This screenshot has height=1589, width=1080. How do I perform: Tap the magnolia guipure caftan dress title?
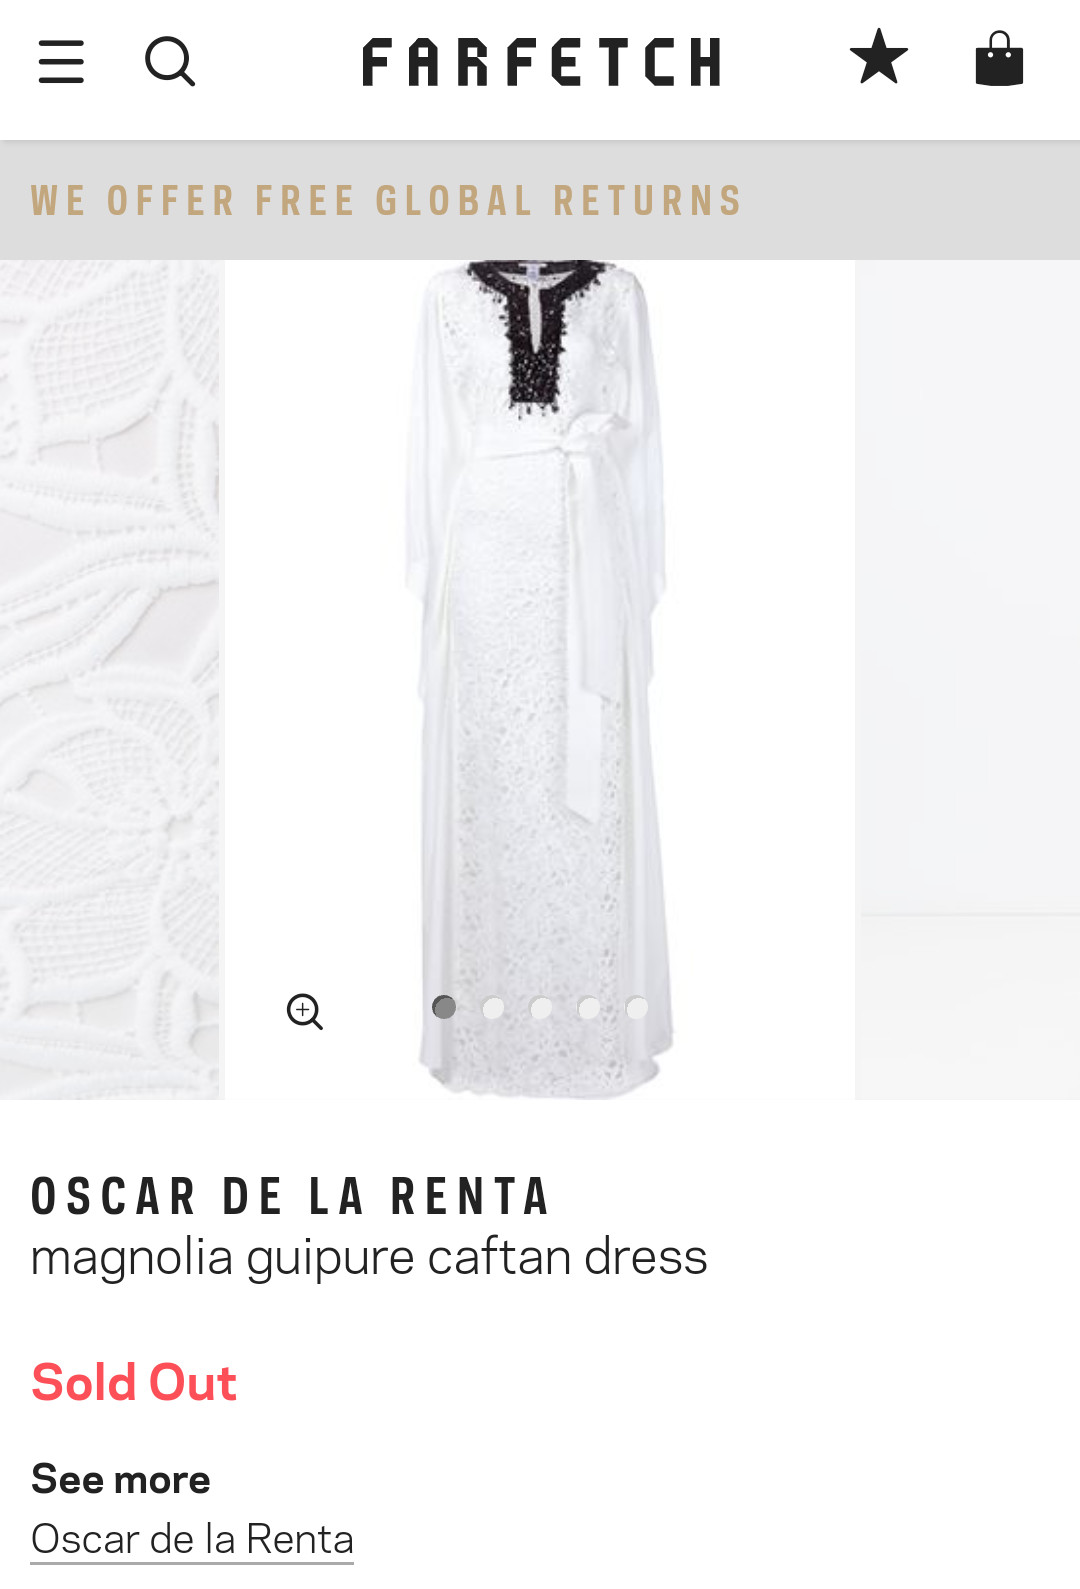(x=369, y=1258)
